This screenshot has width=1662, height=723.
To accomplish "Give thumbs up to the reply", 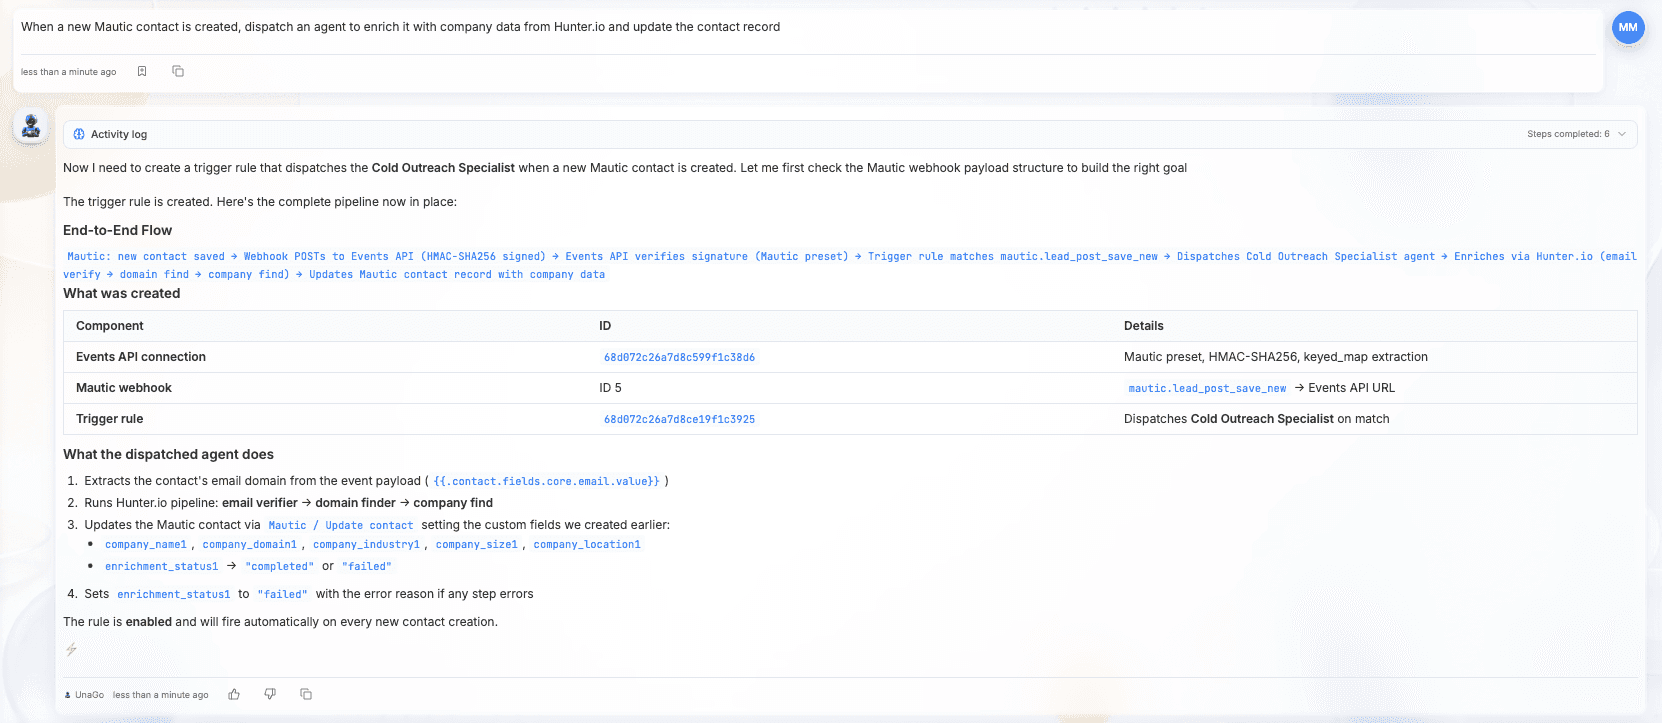I will click(x=234, y=694).
